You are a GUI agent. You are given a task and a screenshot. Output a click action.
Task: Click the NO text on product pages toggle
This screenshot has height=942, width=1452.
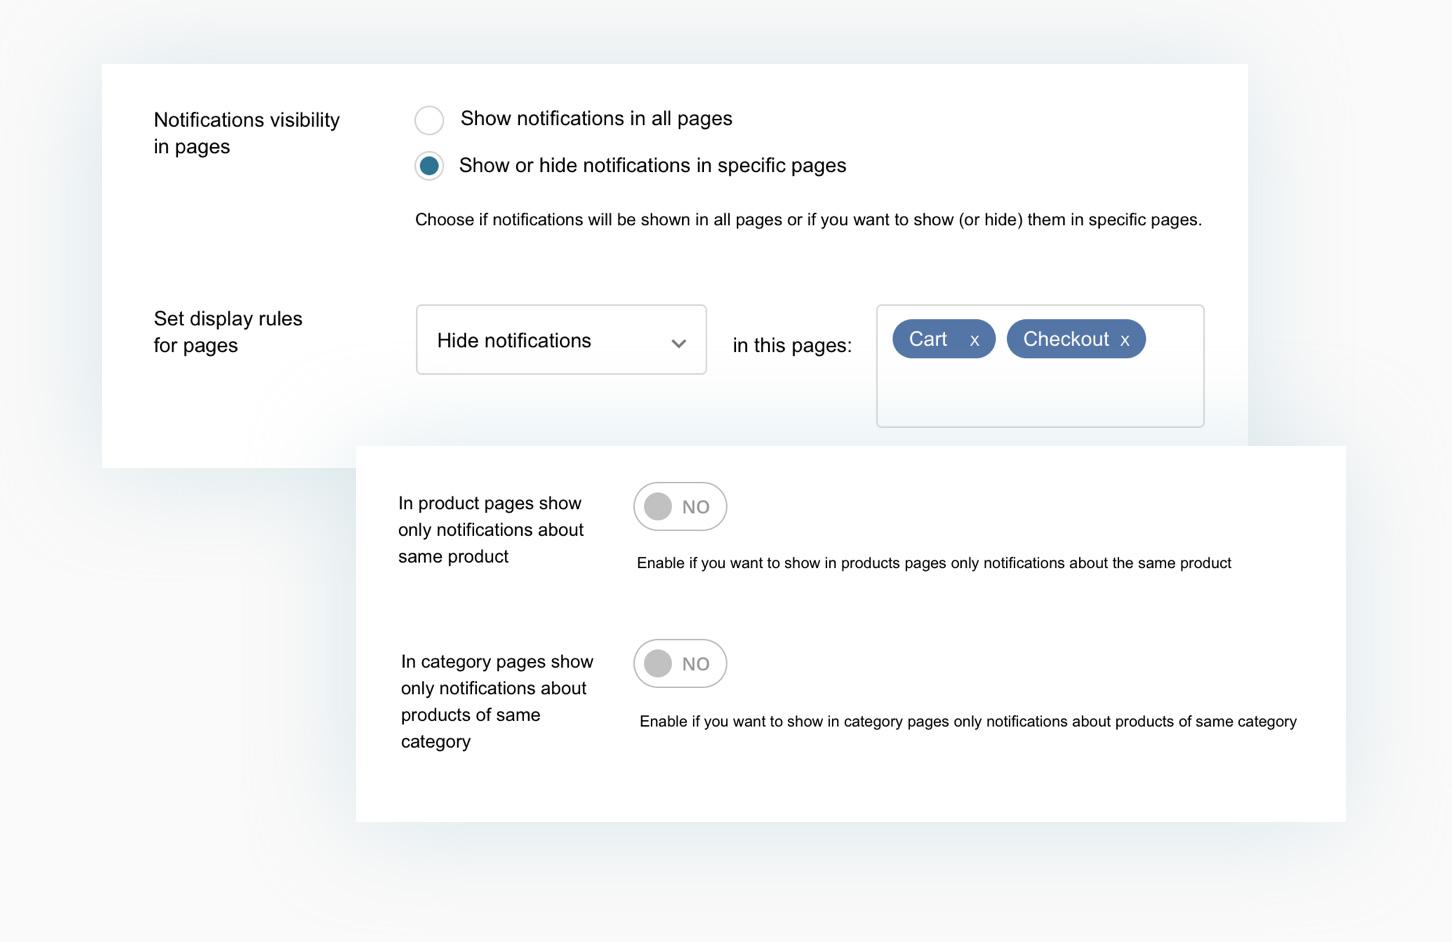point(696,507)
